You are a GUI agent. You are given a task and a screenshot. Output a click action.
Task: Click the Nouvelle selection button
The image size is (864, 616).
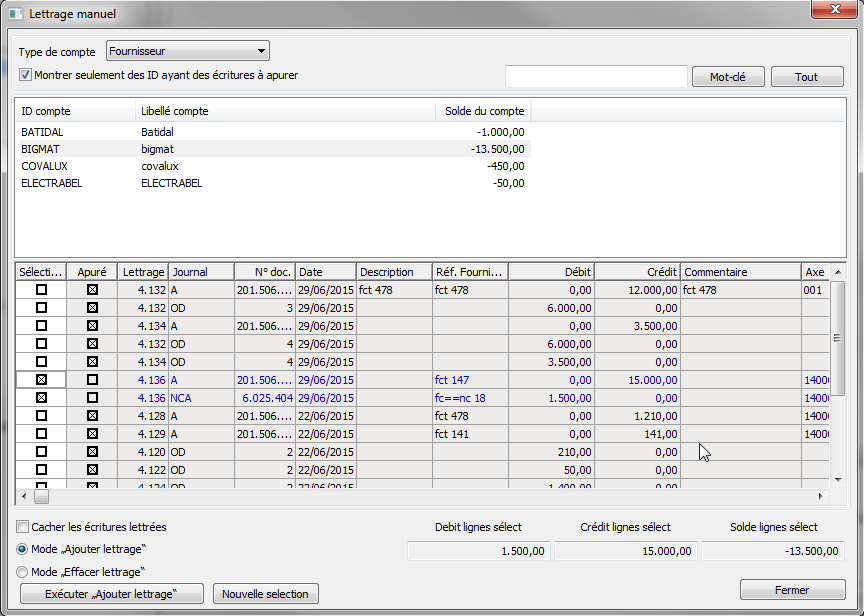(266, 594)
